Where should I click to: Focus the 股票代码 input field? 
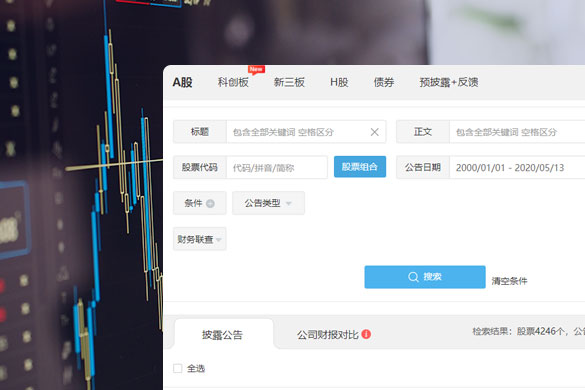[277, 168]
